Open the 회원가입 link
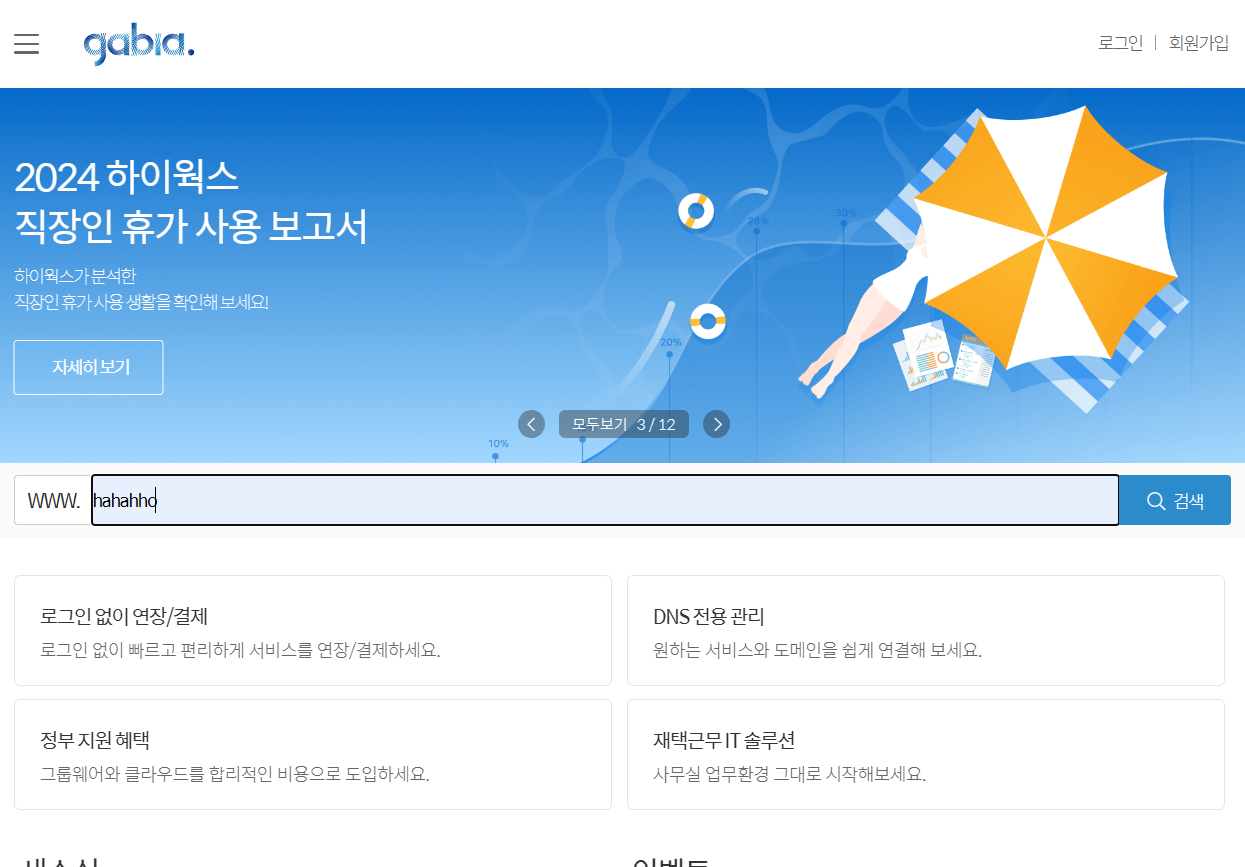The image size is (1245, 867). [1198, 43]
